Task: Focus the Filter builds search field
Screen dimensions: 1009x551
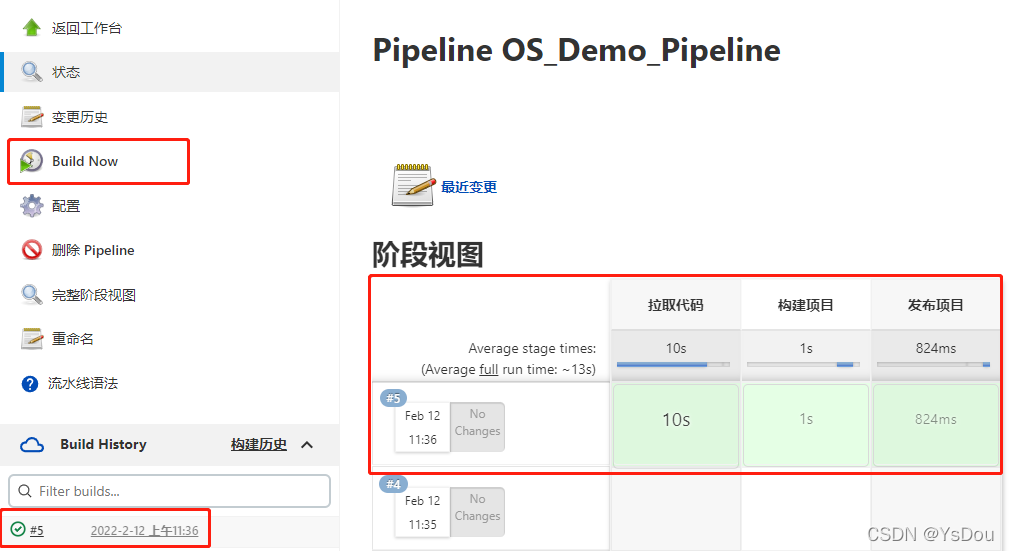Action: pyautogui.click(x=169, y=491)
